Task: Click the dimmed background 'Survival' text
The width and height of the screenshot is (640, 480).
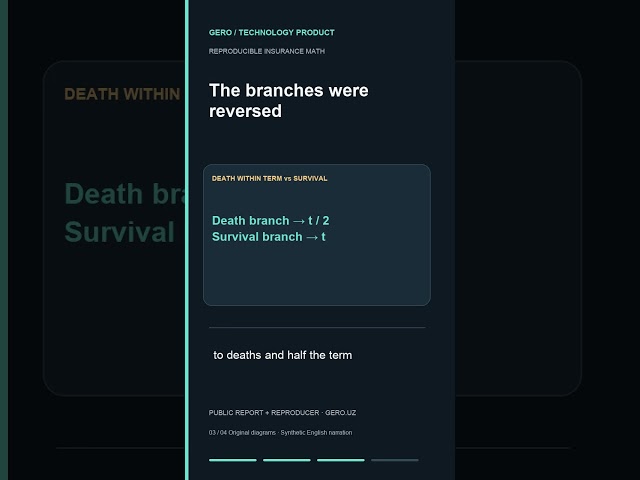Action: 120,232
